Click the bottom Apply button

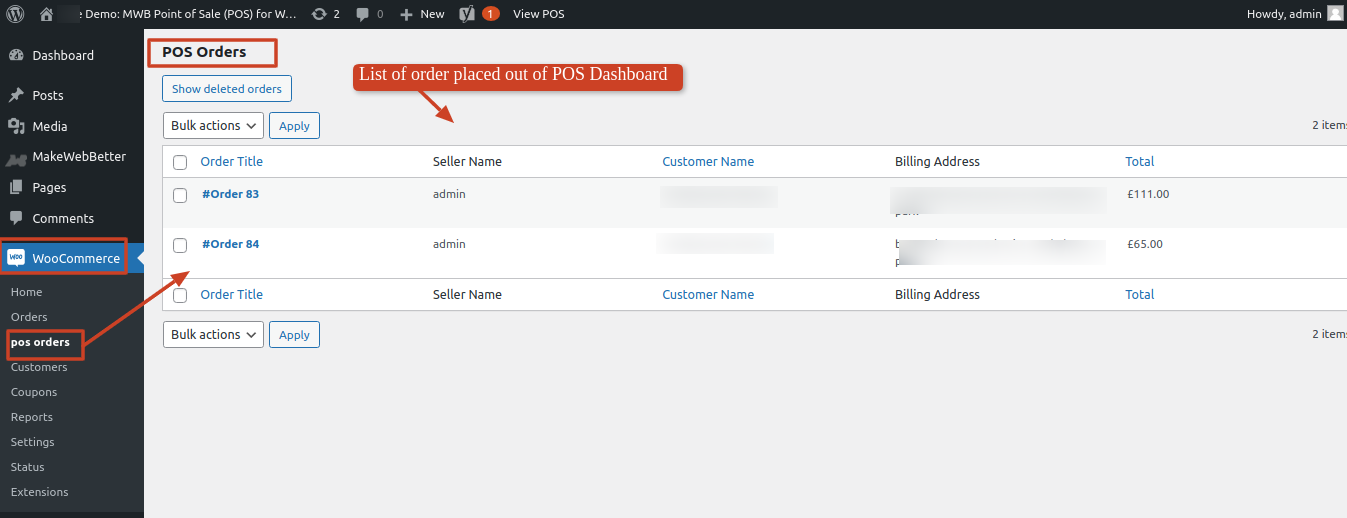coord(294,335)
